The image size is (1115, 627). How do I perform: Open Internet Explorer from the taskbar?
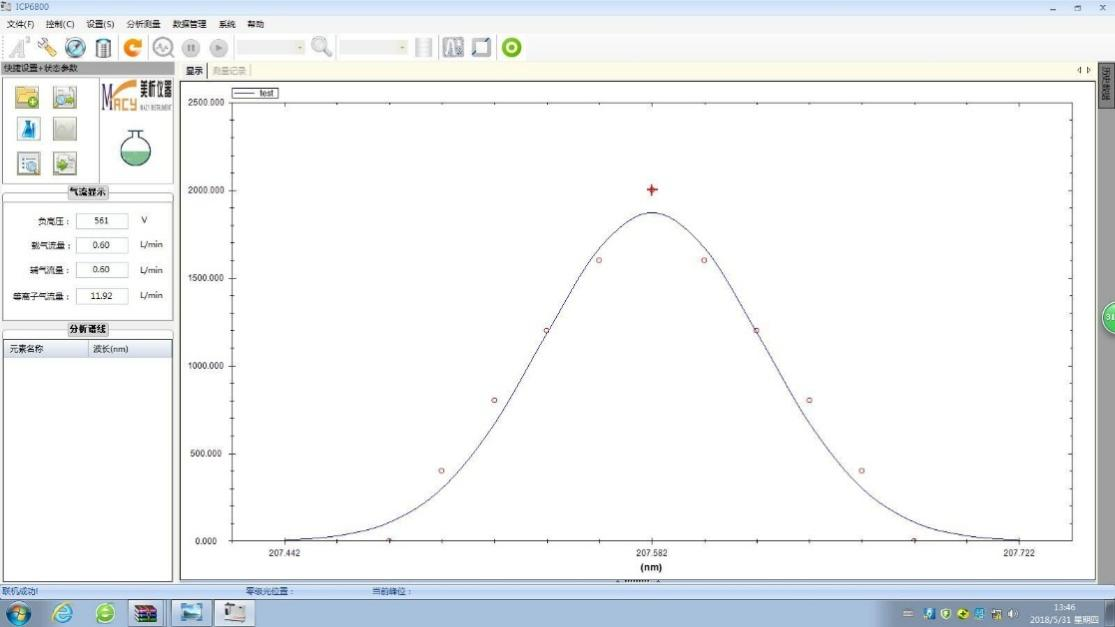pos(62,612)
